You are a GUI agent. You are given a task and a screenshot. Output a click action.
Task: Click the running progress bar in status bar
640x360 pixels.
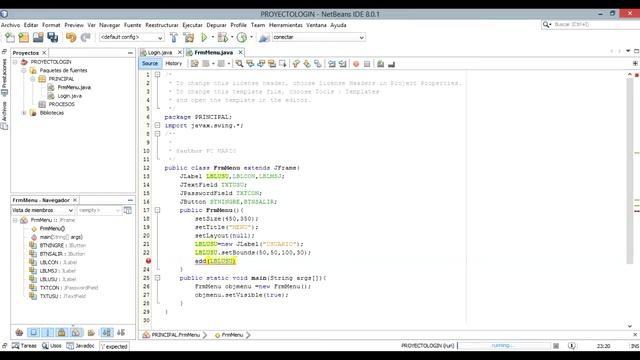point(504,346)
